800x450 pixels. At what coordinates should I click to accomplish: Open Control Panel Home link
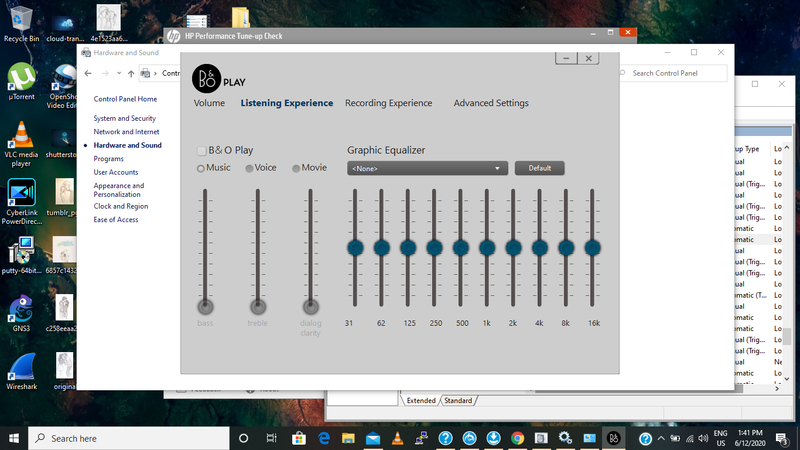coord(125,99)
